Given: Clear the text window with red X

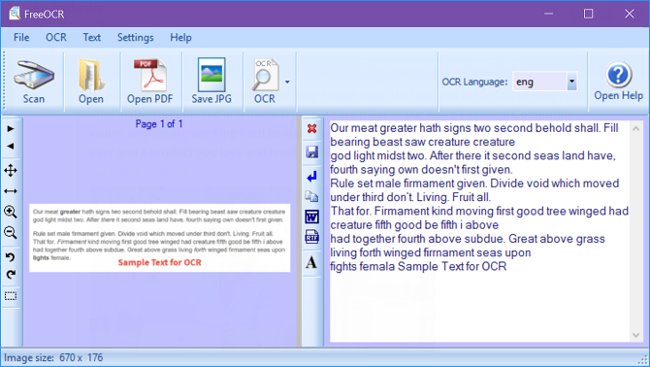Looking at the screenshot, I should point(312,129).
